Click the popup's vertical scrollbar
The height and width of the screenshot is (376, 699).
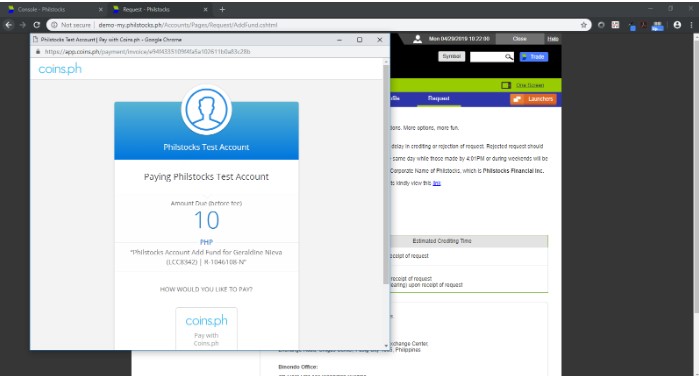point(386,174)
